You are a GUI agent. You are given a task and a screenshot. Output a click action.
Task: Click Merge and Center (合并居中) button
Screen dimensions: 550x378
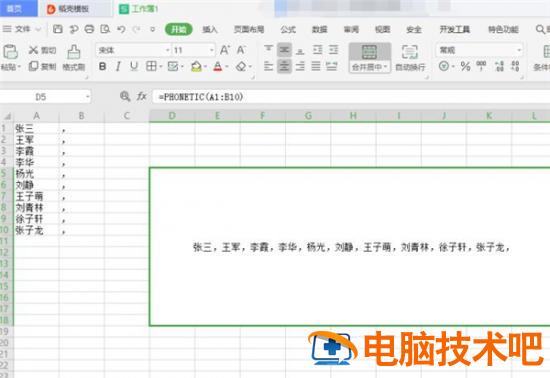click(370, 58)
